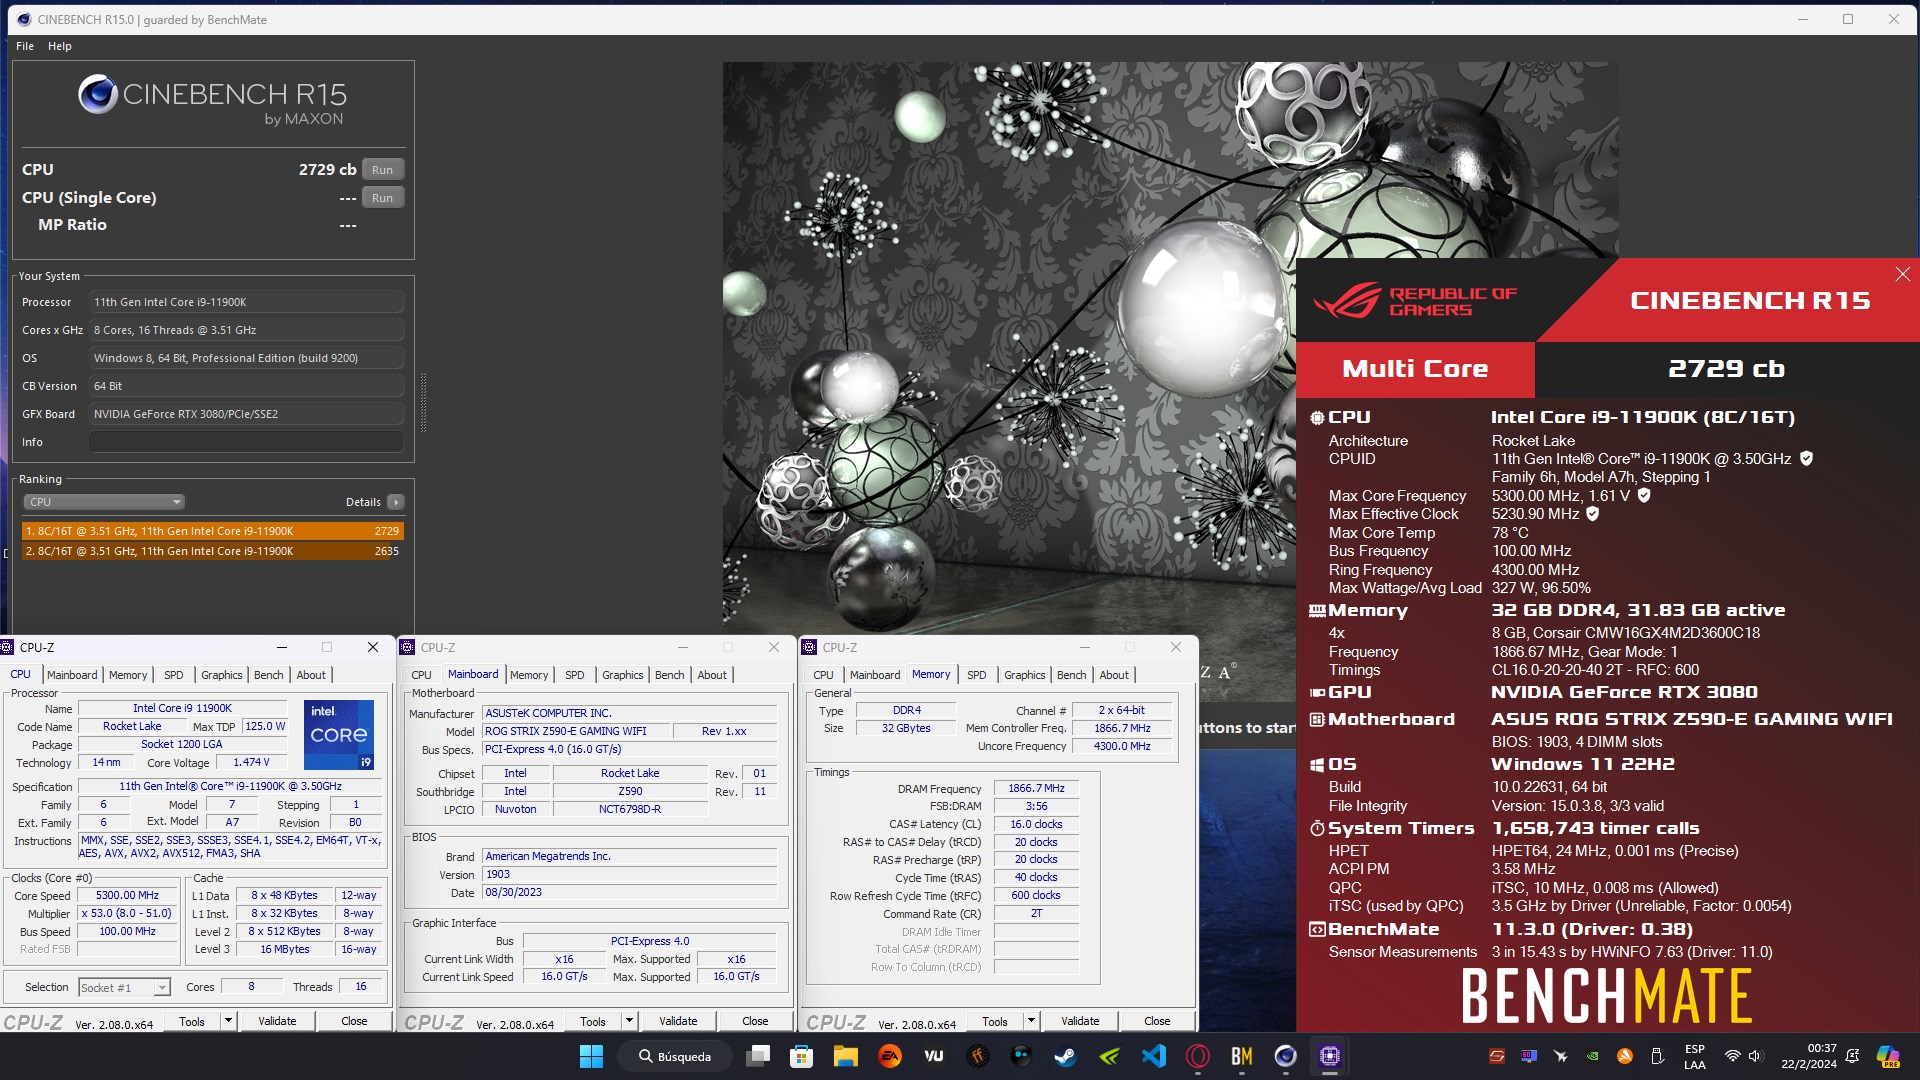Click Close button in first CPU-Z window
The height and width of the screenshot is (1080, 1920).
pyautogui.click(x=354, y=1021)
